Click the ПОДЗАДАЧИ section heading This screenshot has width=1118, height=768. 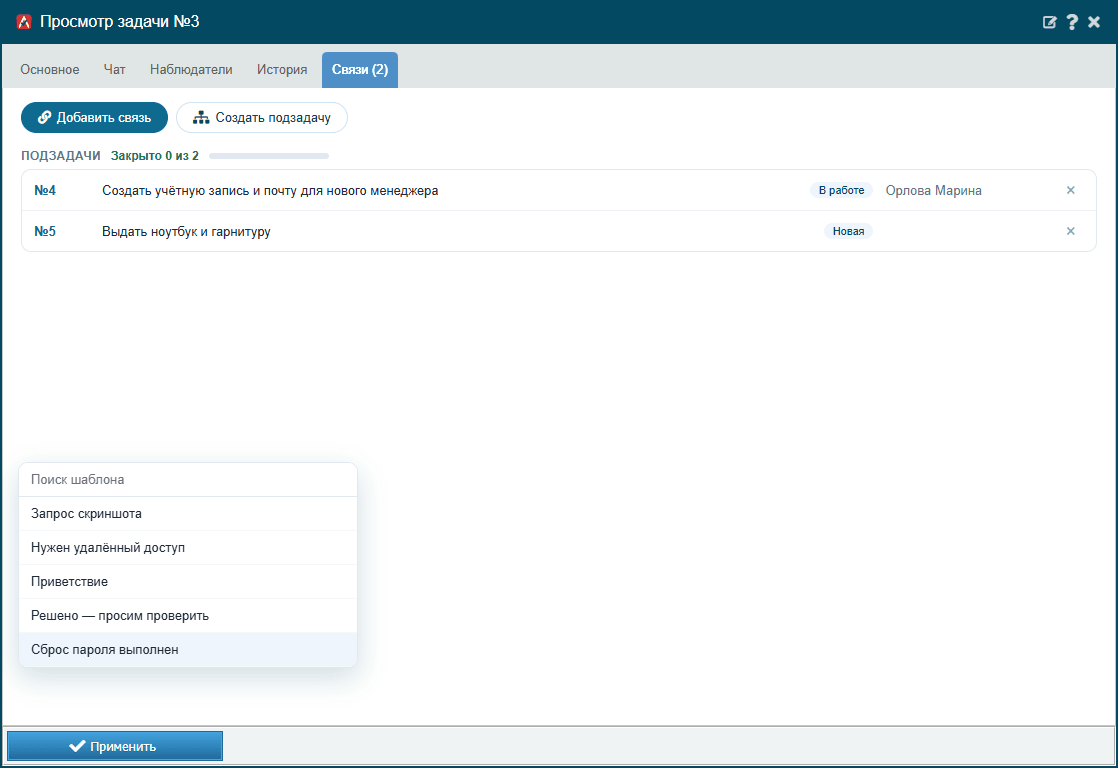tap(61, 155)
